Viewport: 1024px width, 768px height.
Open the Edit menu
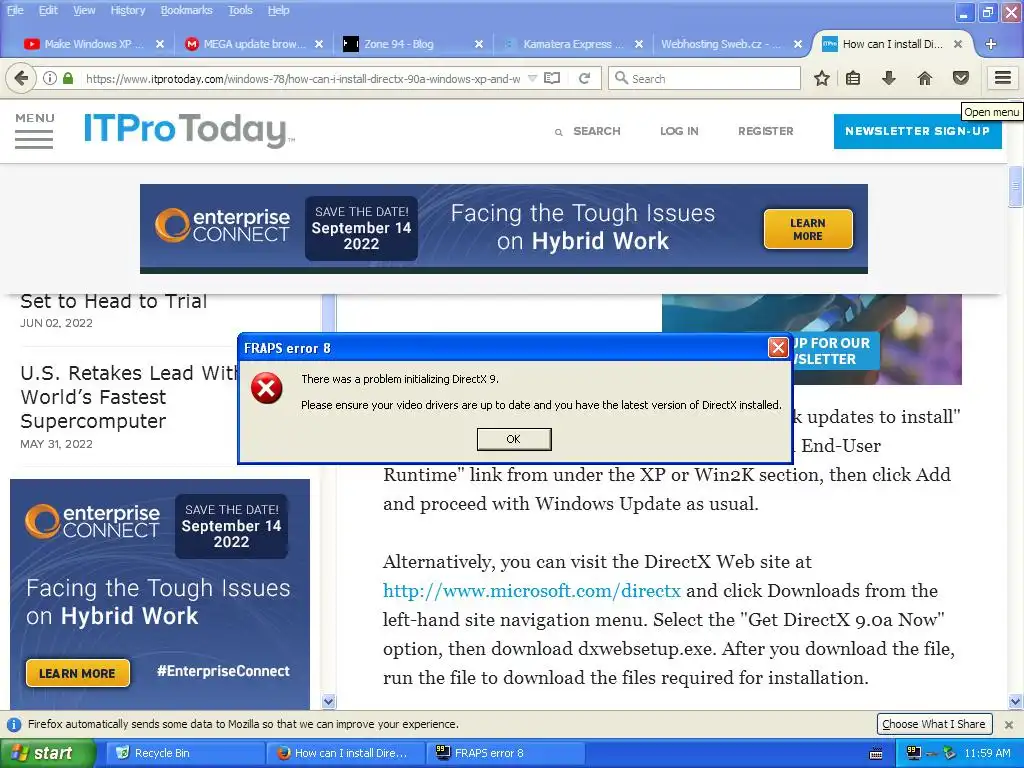[48, 10]
